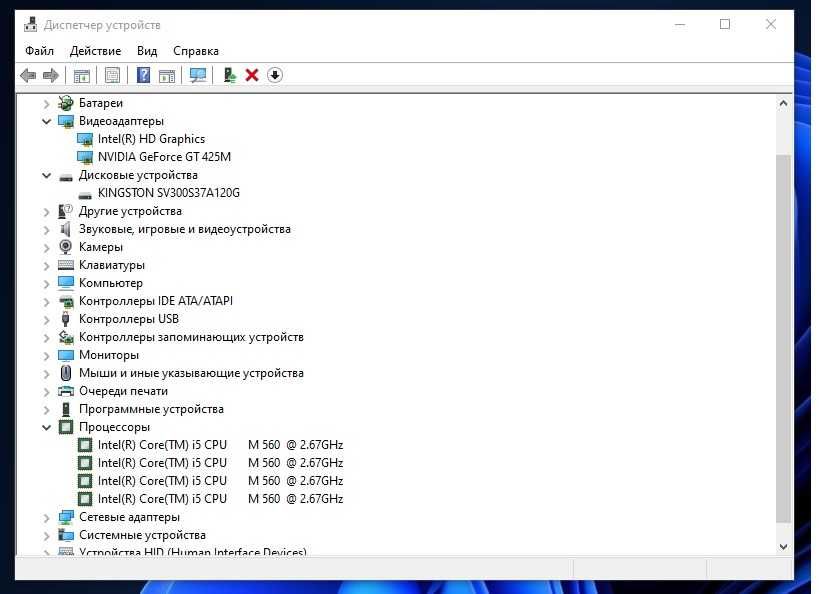
Task: Expand the Системные устройства chevron
Action: (x=46, y=536)
